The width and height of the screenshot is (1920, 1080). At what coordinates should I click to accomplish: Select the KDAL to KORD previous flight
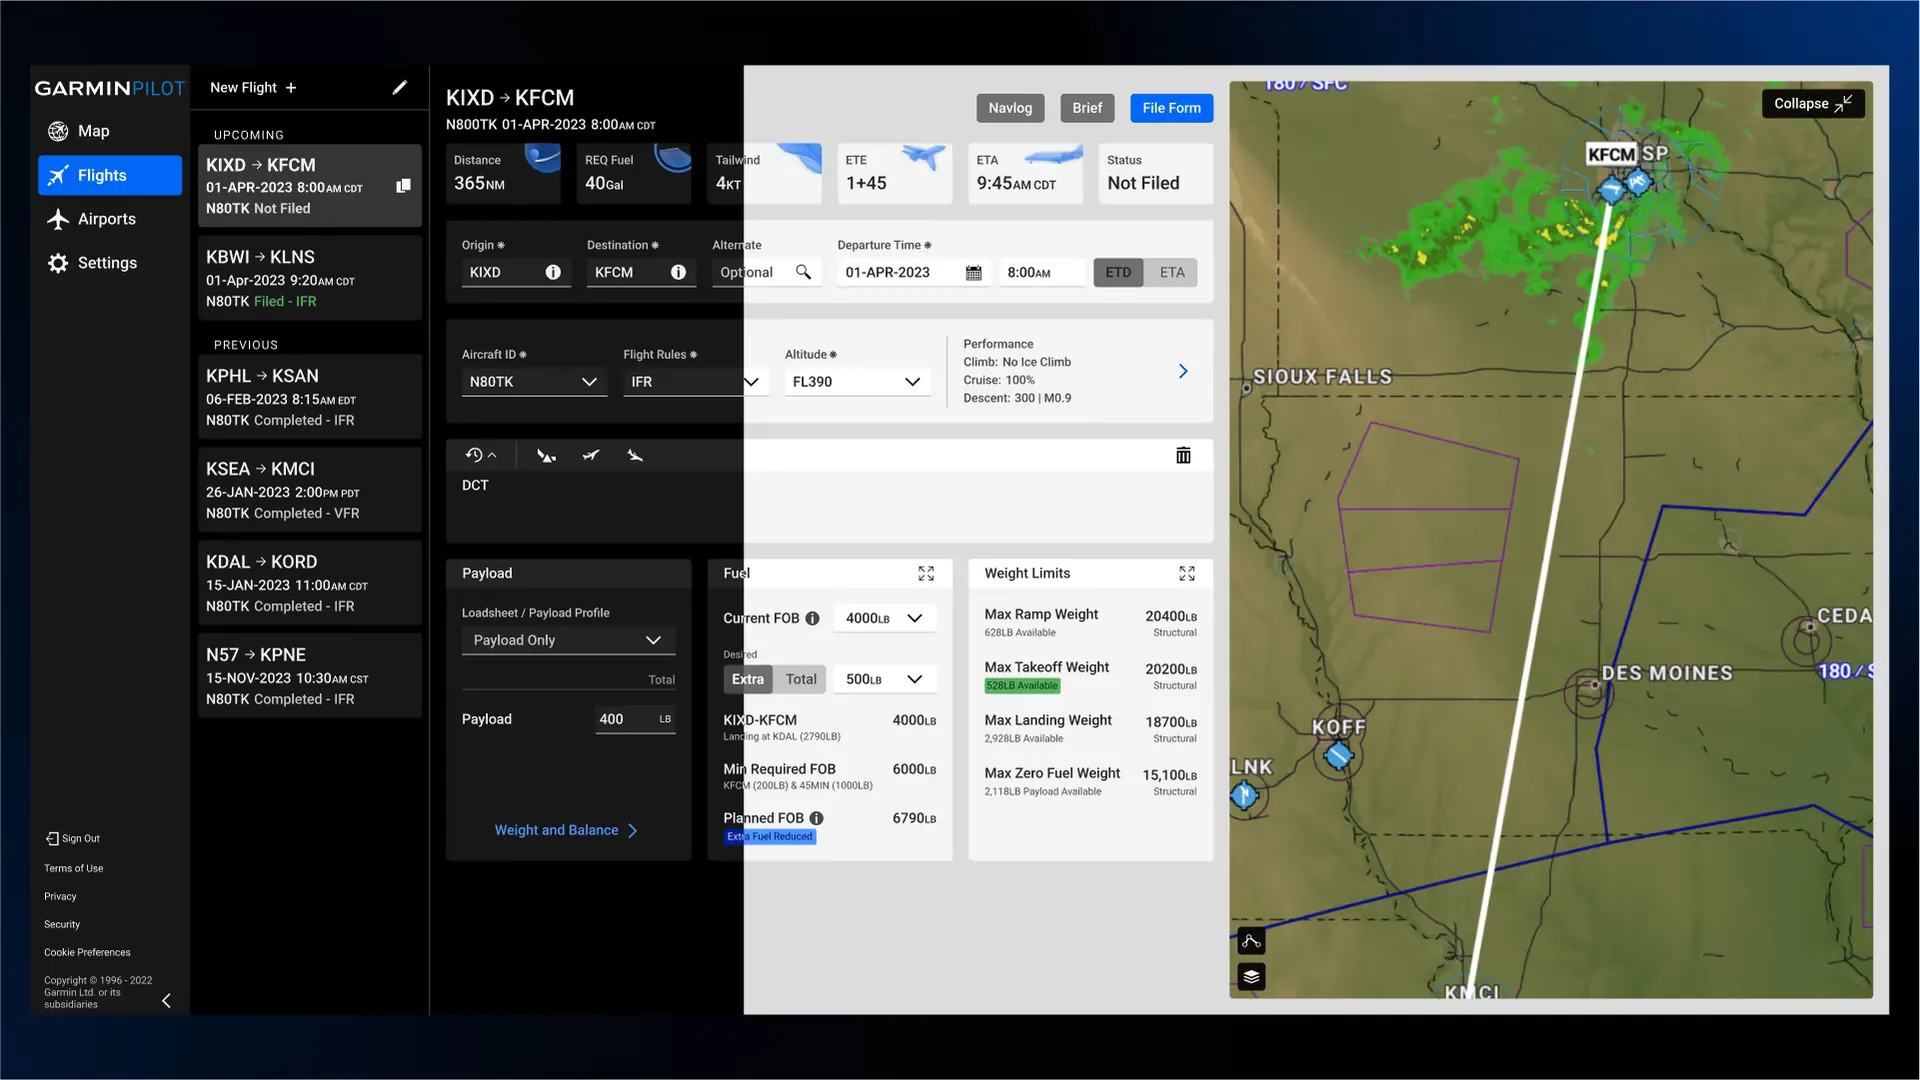coord(310,583)
